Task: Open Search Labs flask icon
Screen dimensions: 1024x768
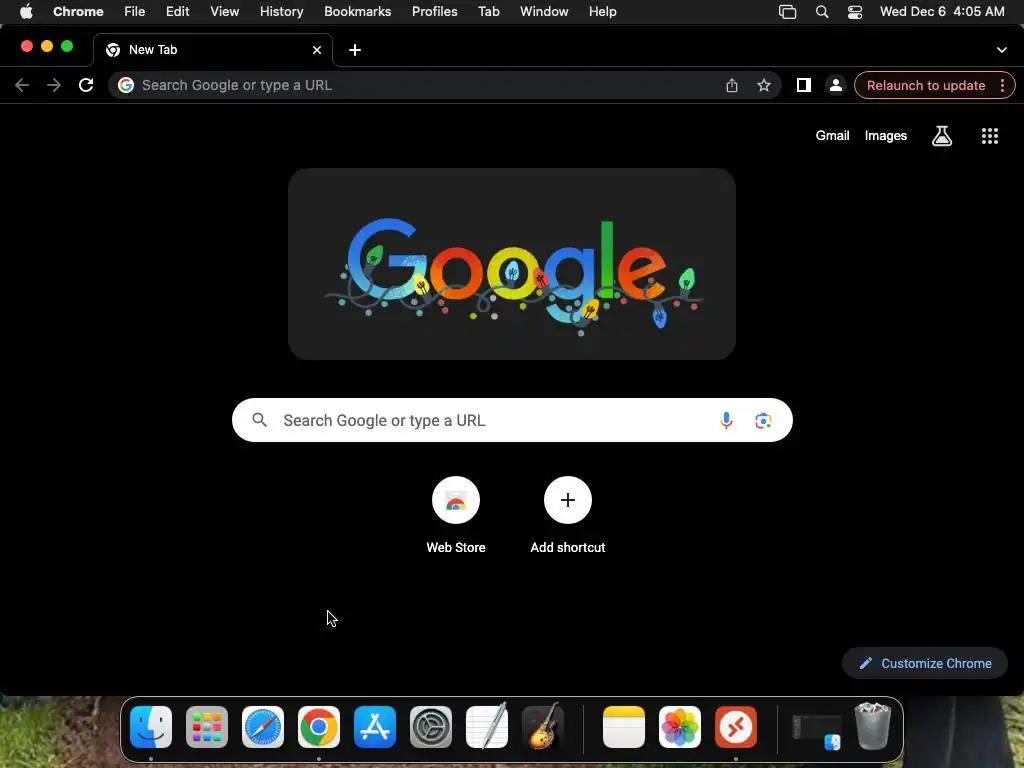Action: tap(942, 136)
